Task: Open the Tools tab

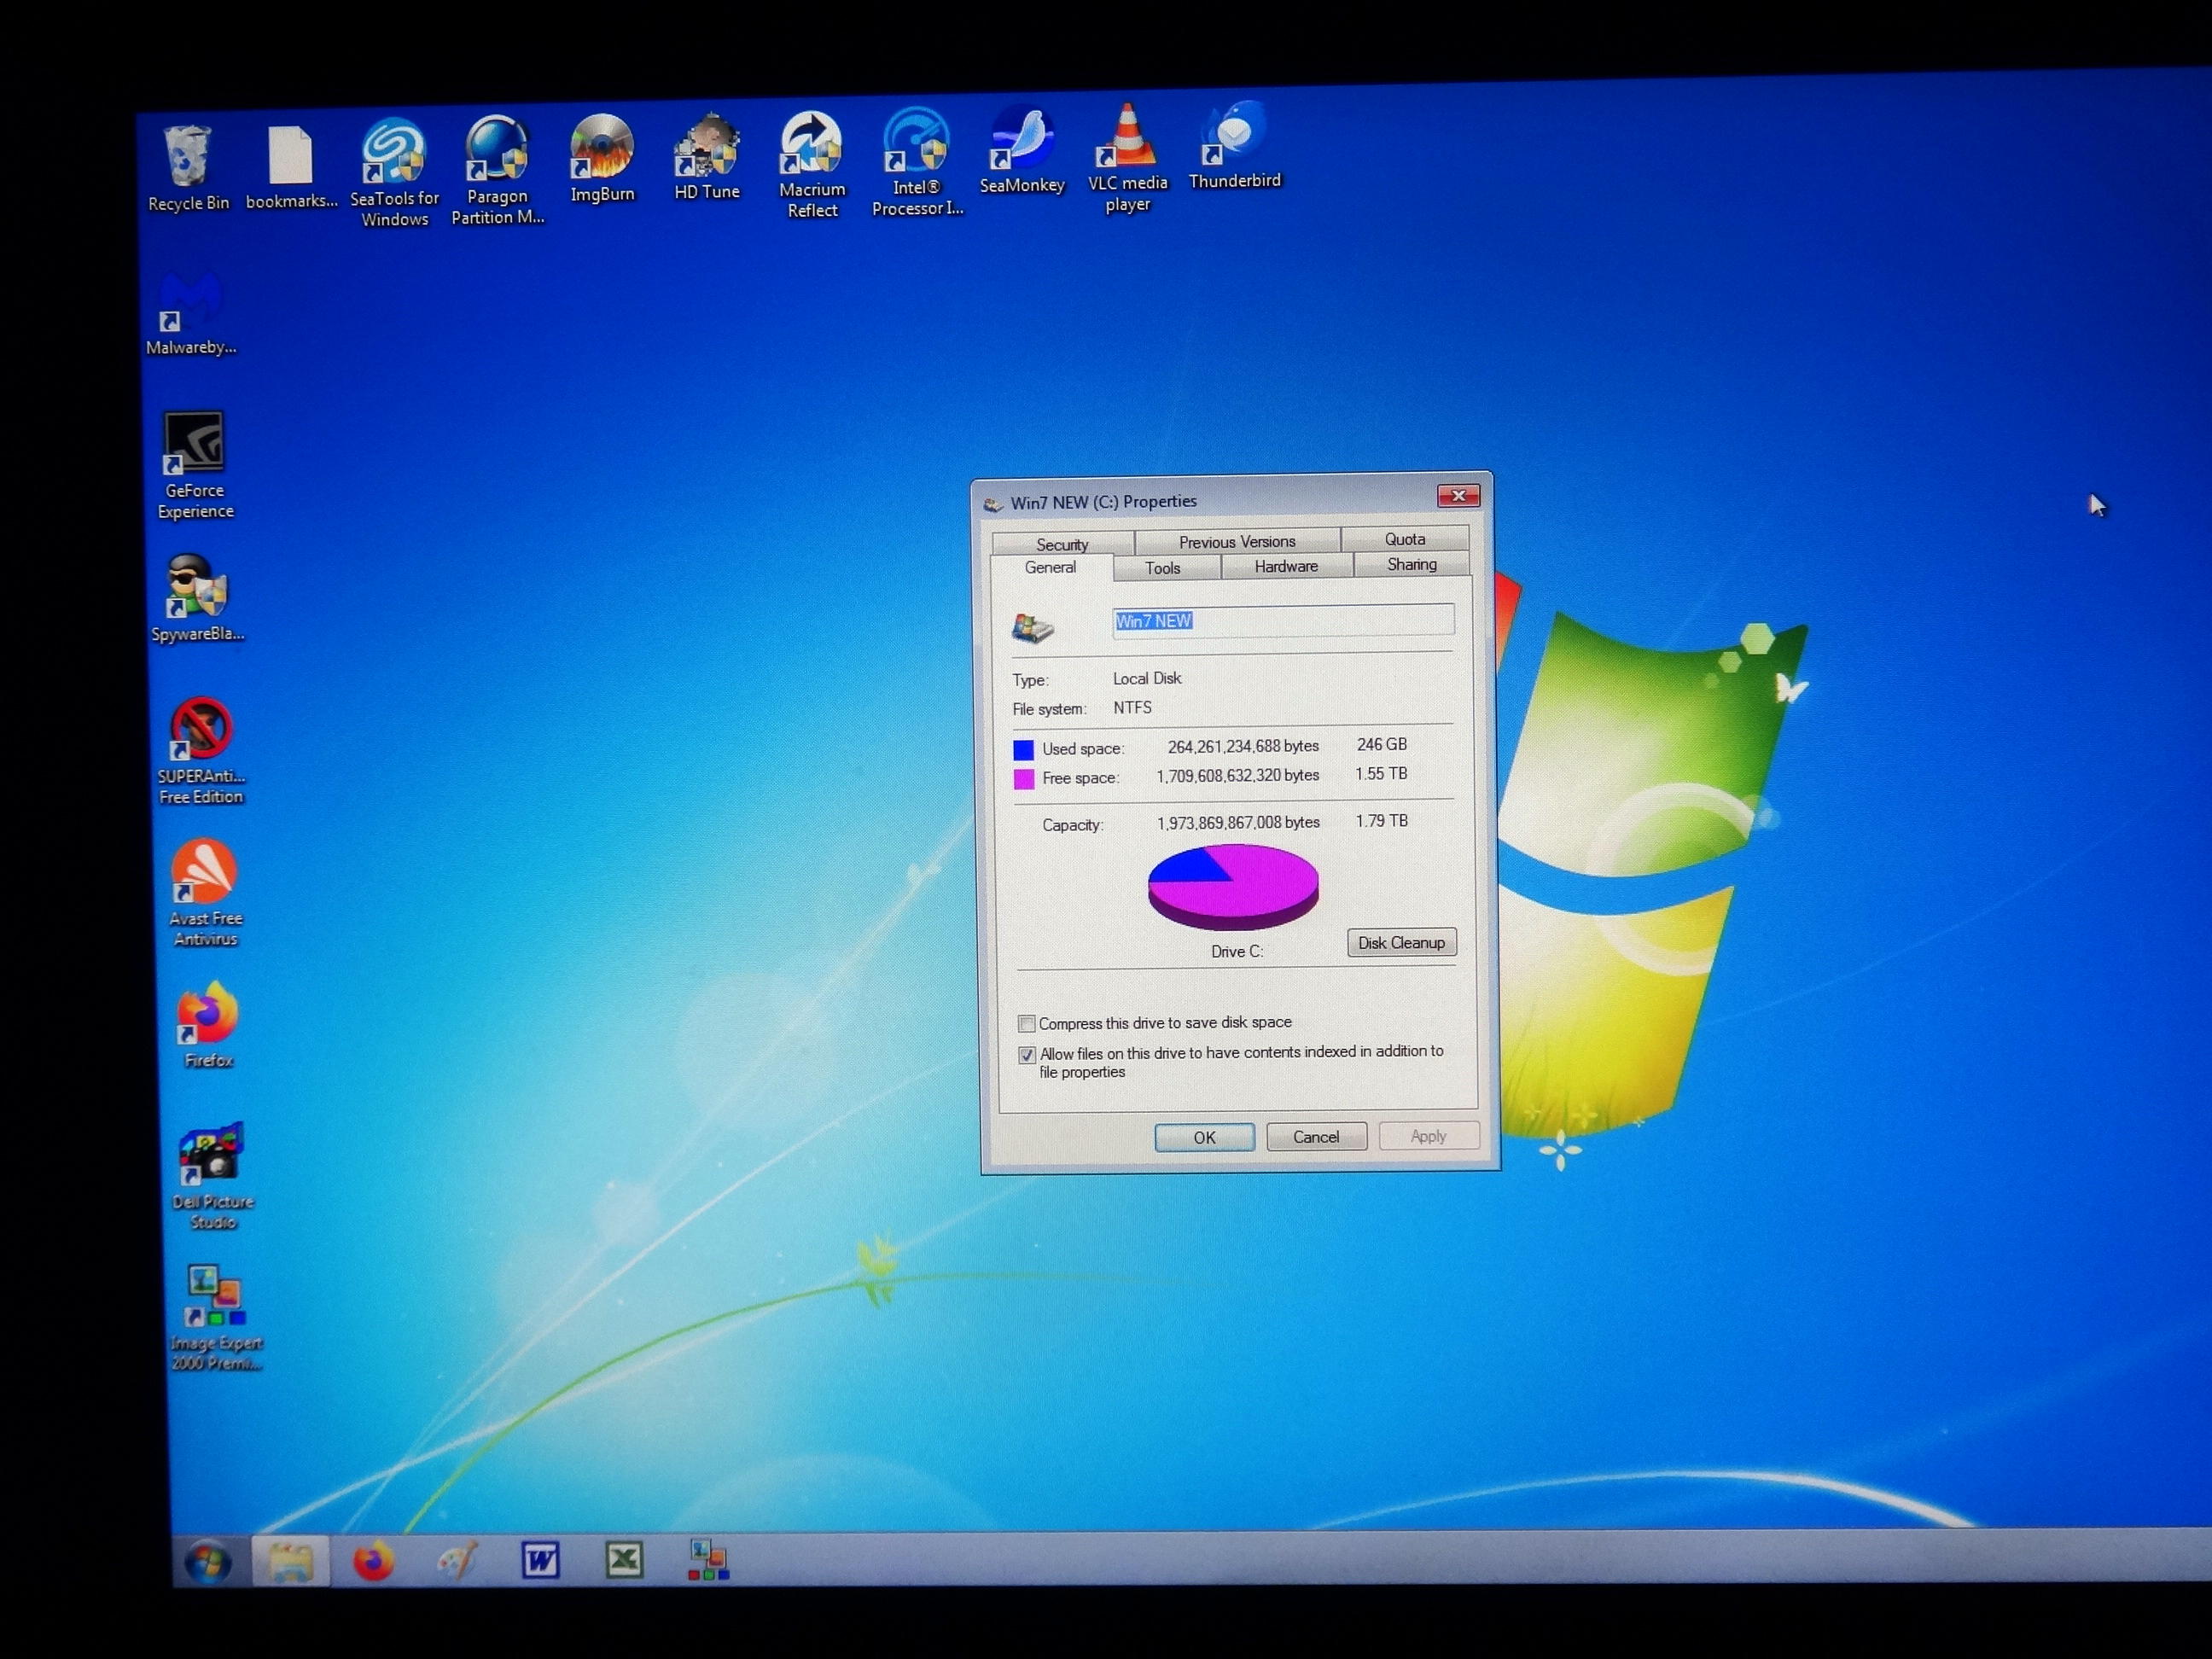Action: point(1163,567)
